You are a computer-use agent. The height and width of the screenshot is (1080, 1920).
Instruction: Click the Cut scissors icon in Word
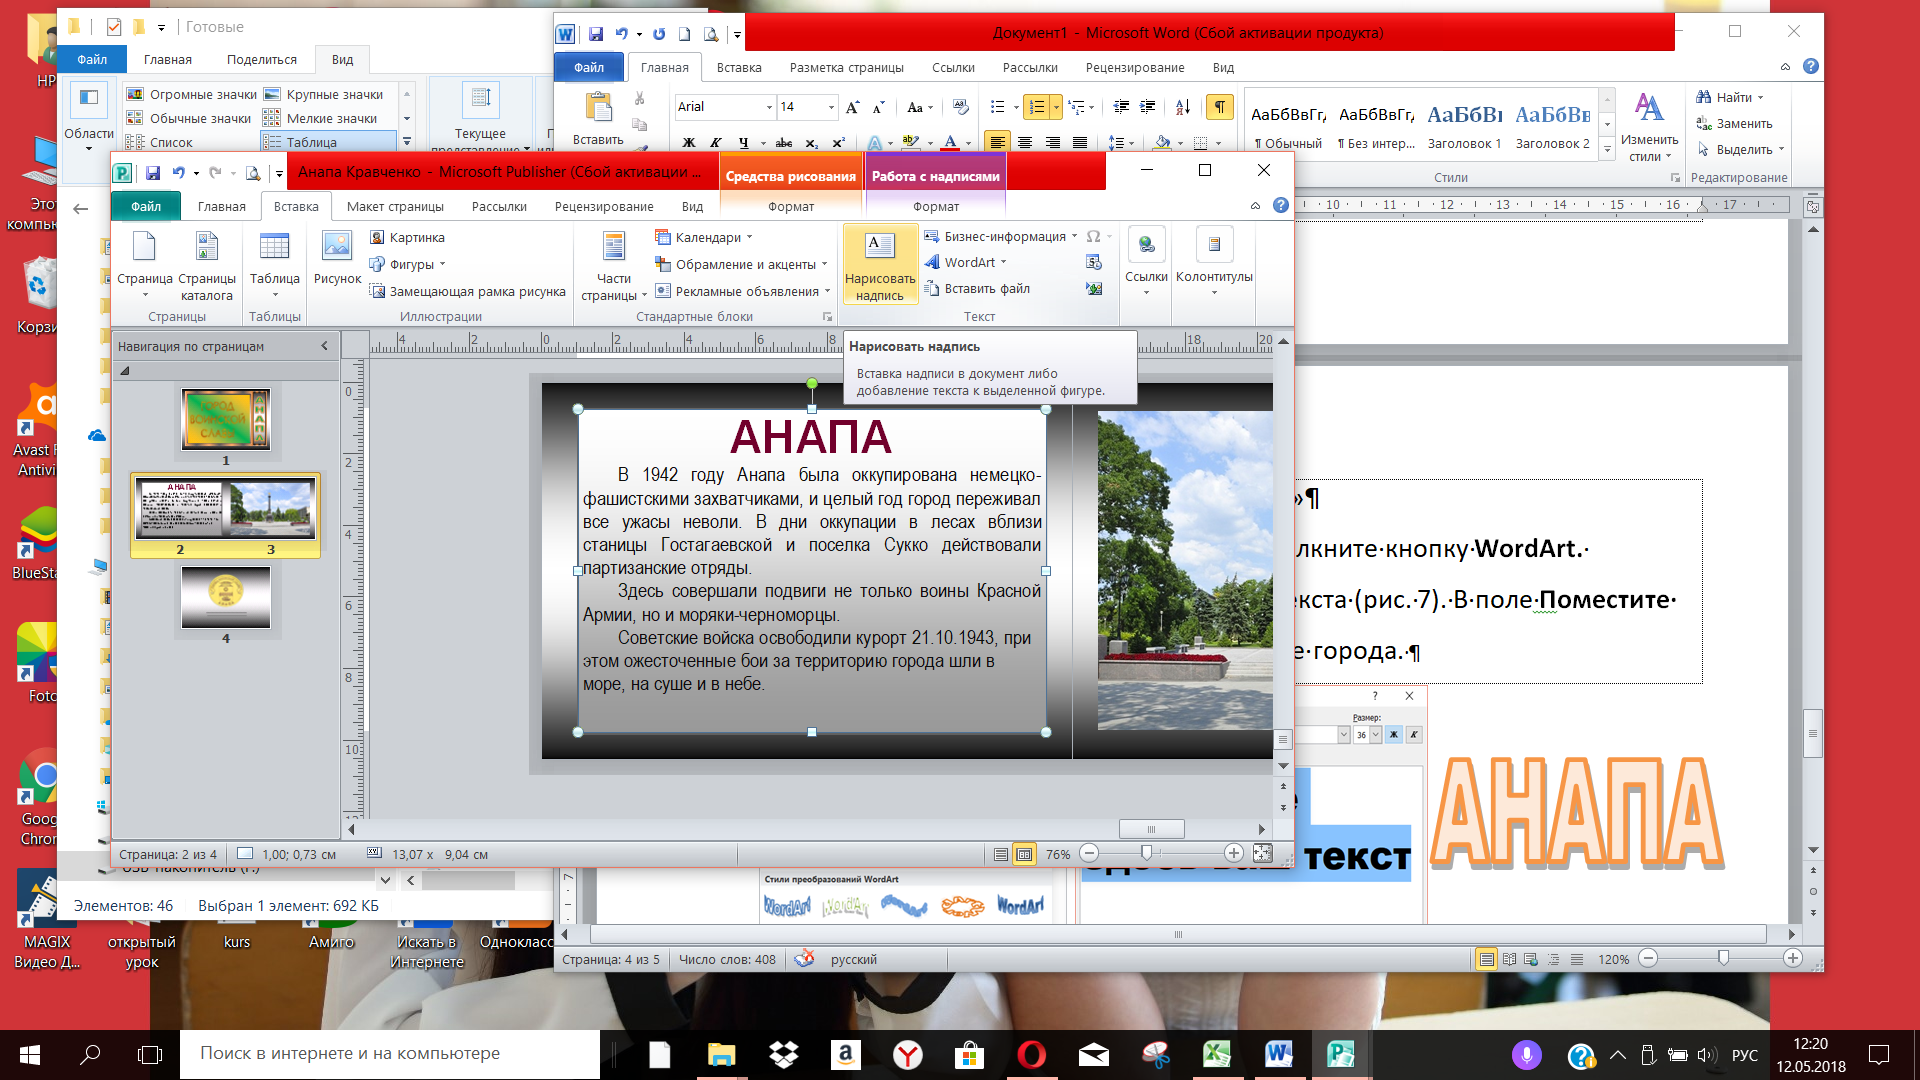pos(640,99)
